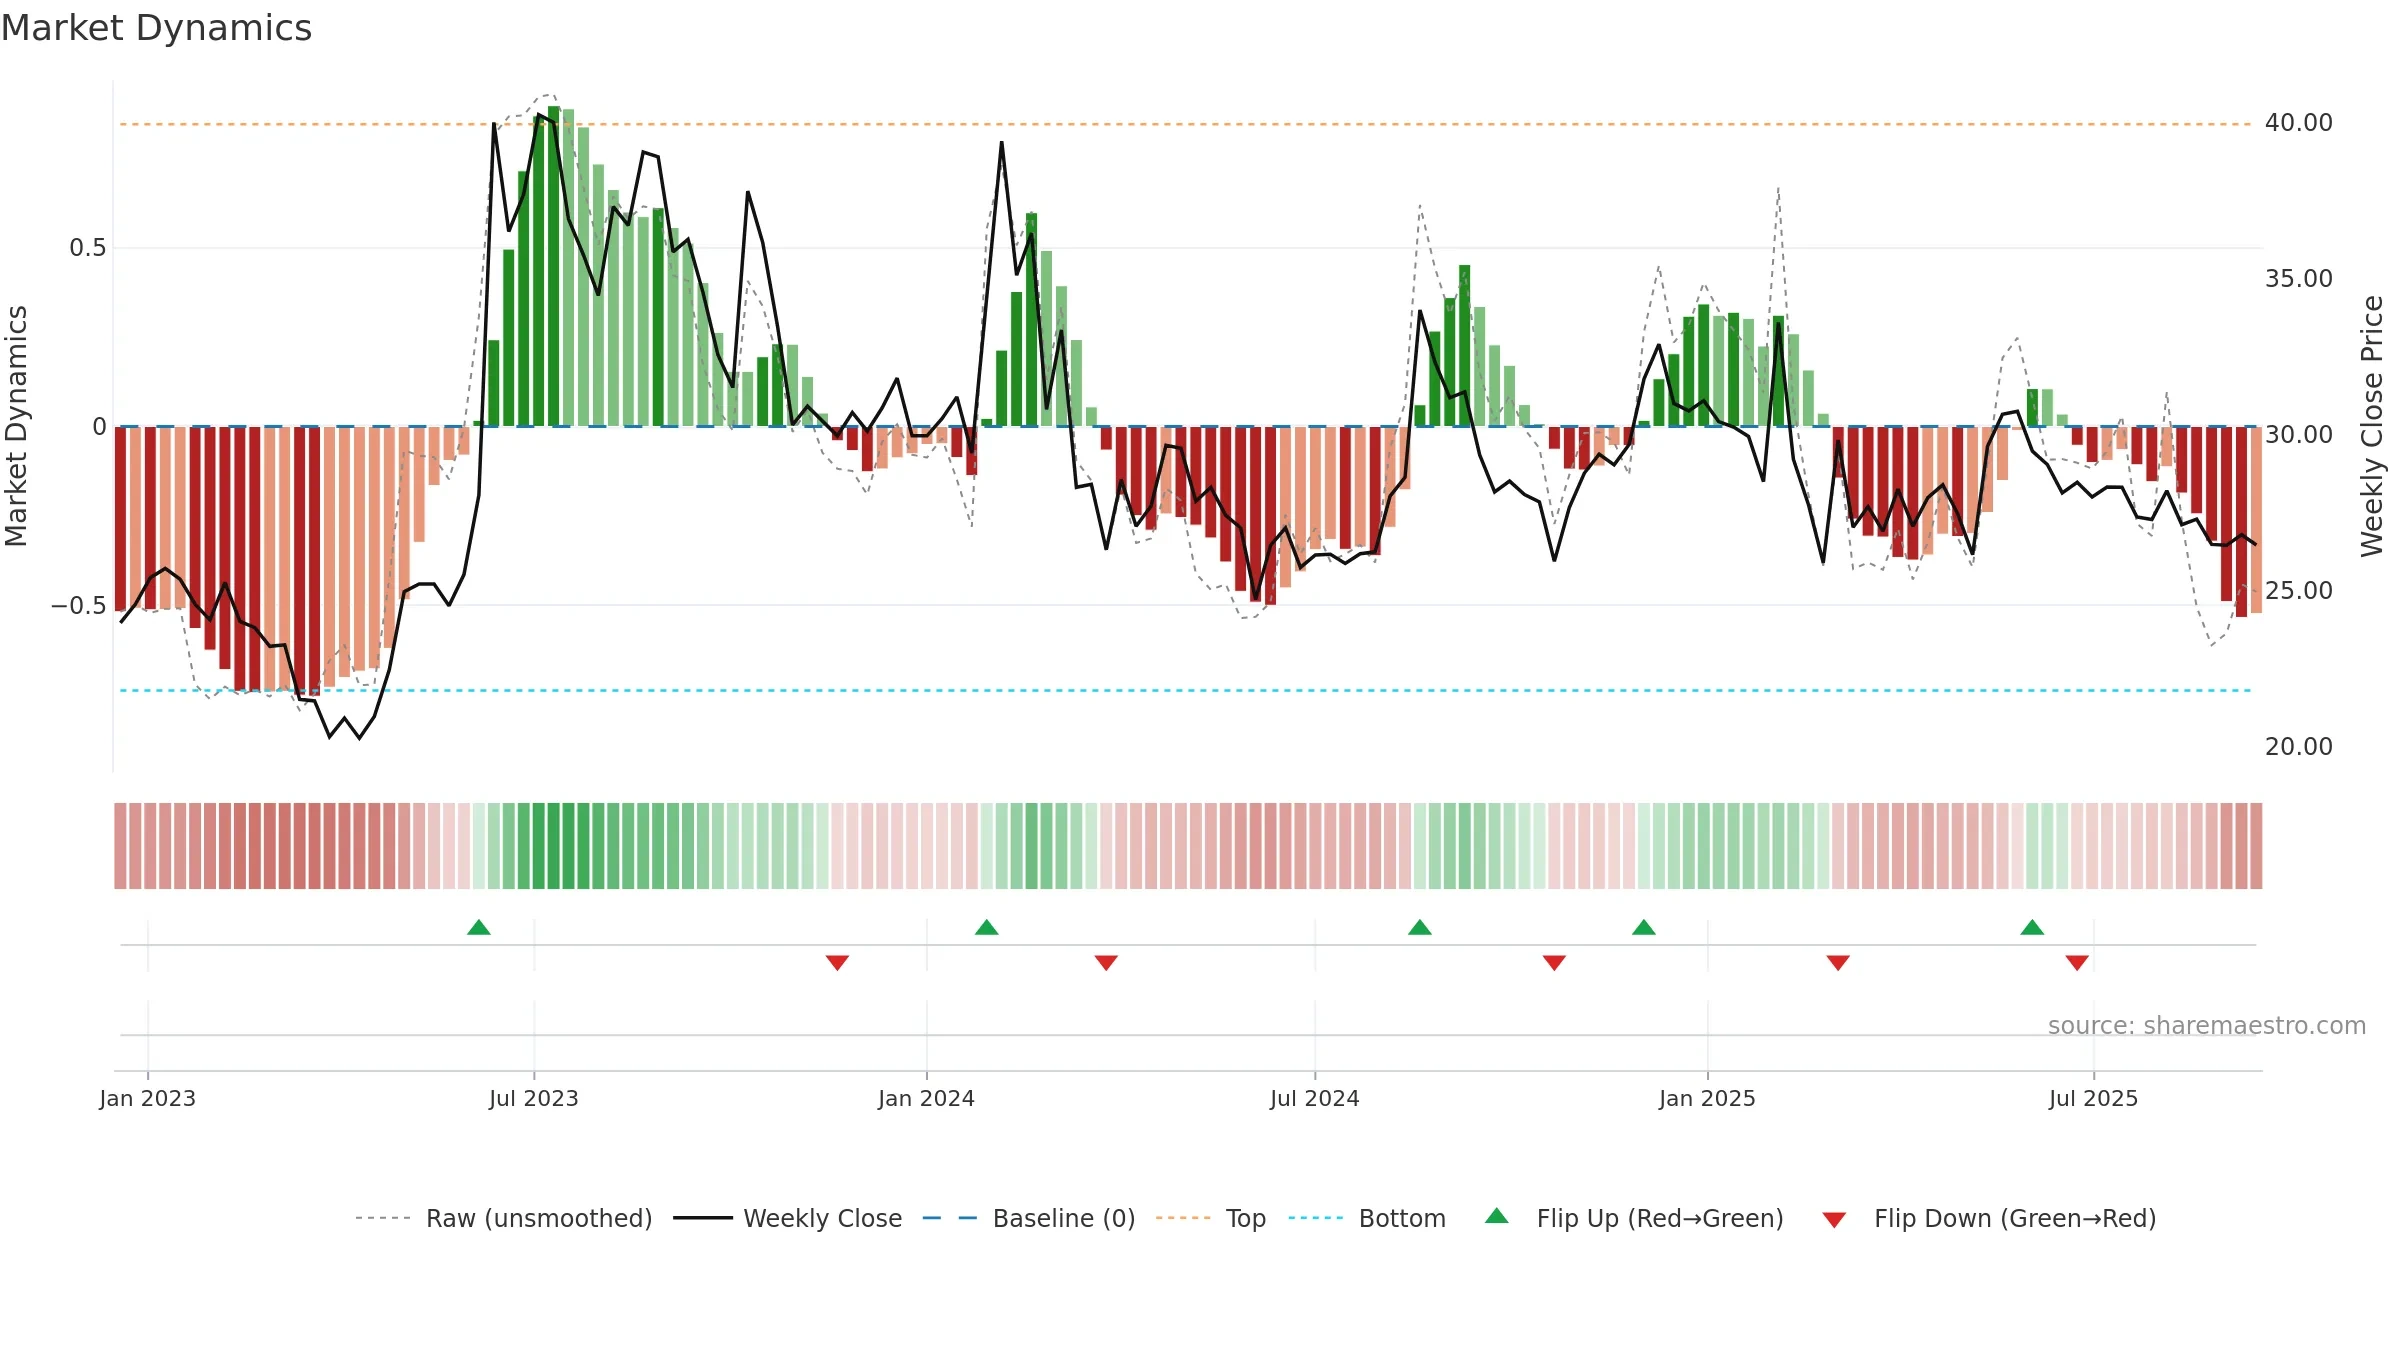2400x1350 pixels.
Task: Click the −0.5 left axis value
Action: point(79,606)
